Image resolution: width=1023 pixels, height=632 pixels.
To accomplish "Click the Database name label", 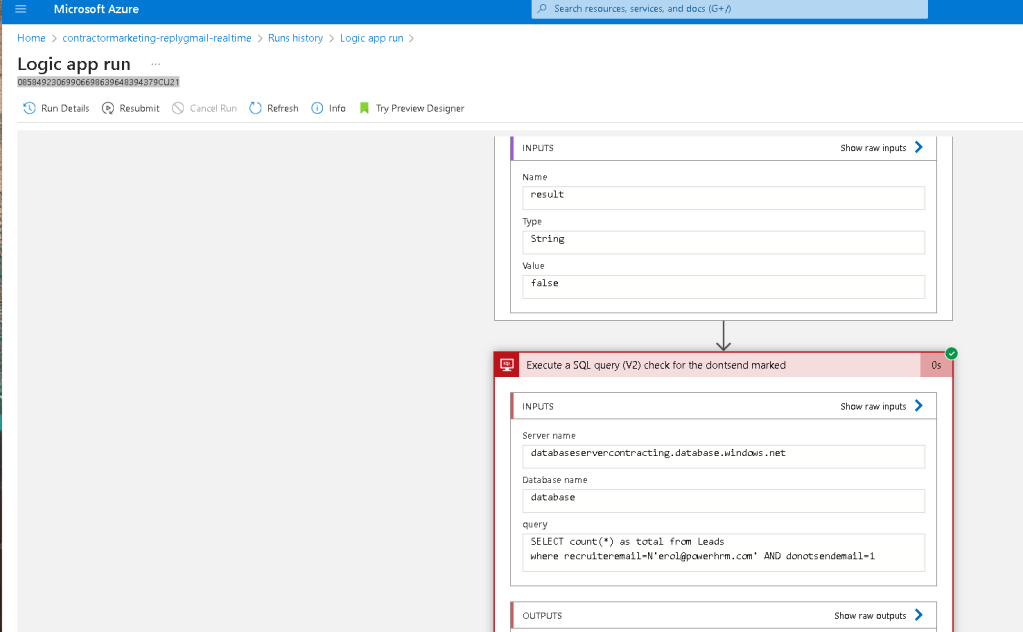I will pyautogui.click(x=555, y=480).
